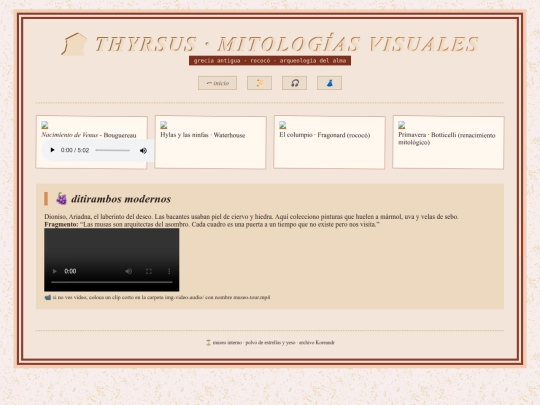Select El columpio · Fragonard (rococó) caption

tap(324, 135)
